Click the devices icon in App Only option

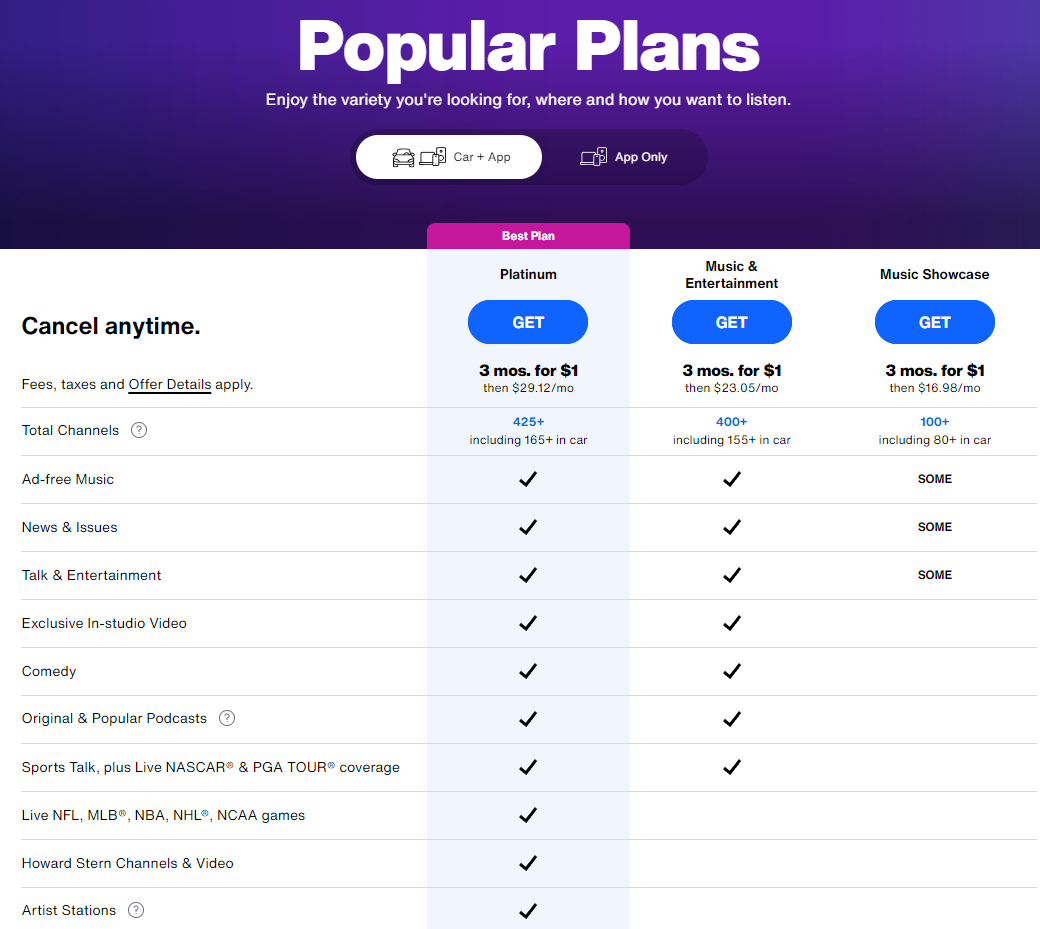pos(594,157)
